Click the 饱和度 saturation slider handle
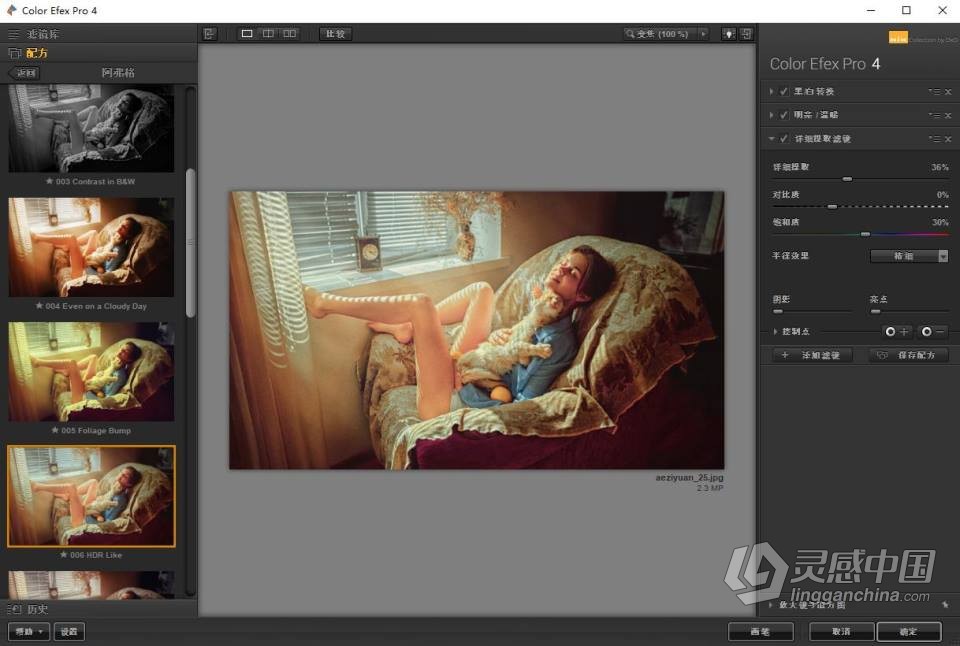960x646 pixels. coord(865,234)
